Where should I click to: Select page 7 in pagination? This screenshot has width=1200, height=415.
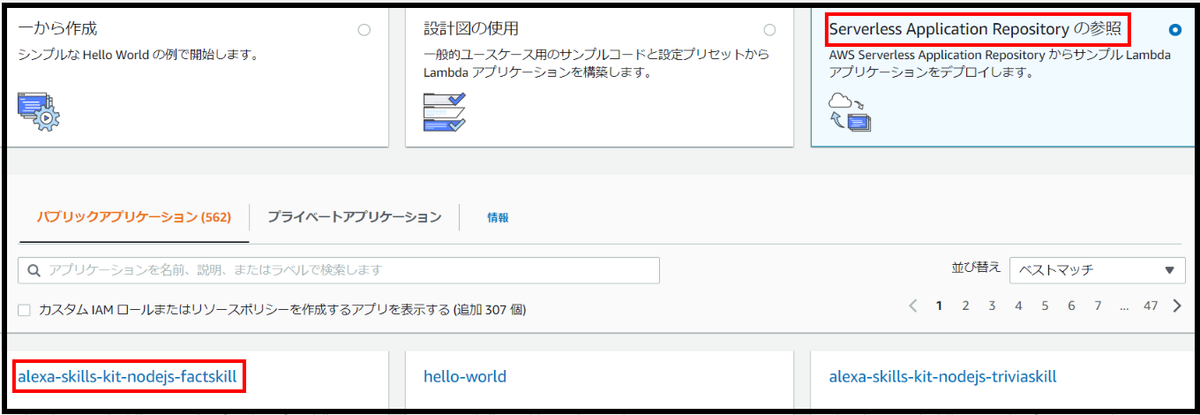pos(1097,306)
